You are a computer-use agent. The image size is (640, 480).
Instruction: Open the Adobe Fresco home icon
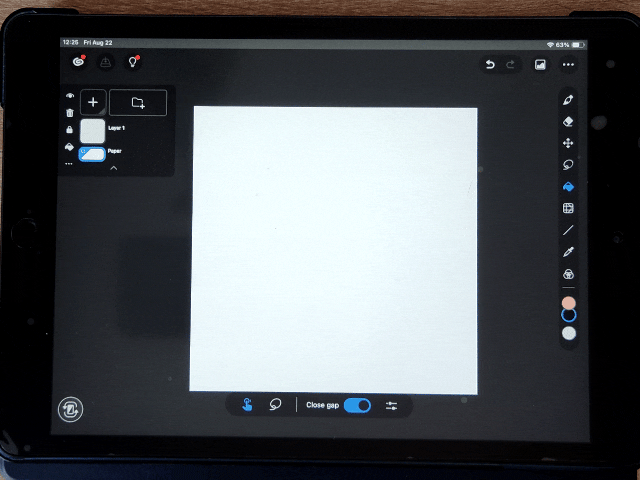click(x=78, y=62)
